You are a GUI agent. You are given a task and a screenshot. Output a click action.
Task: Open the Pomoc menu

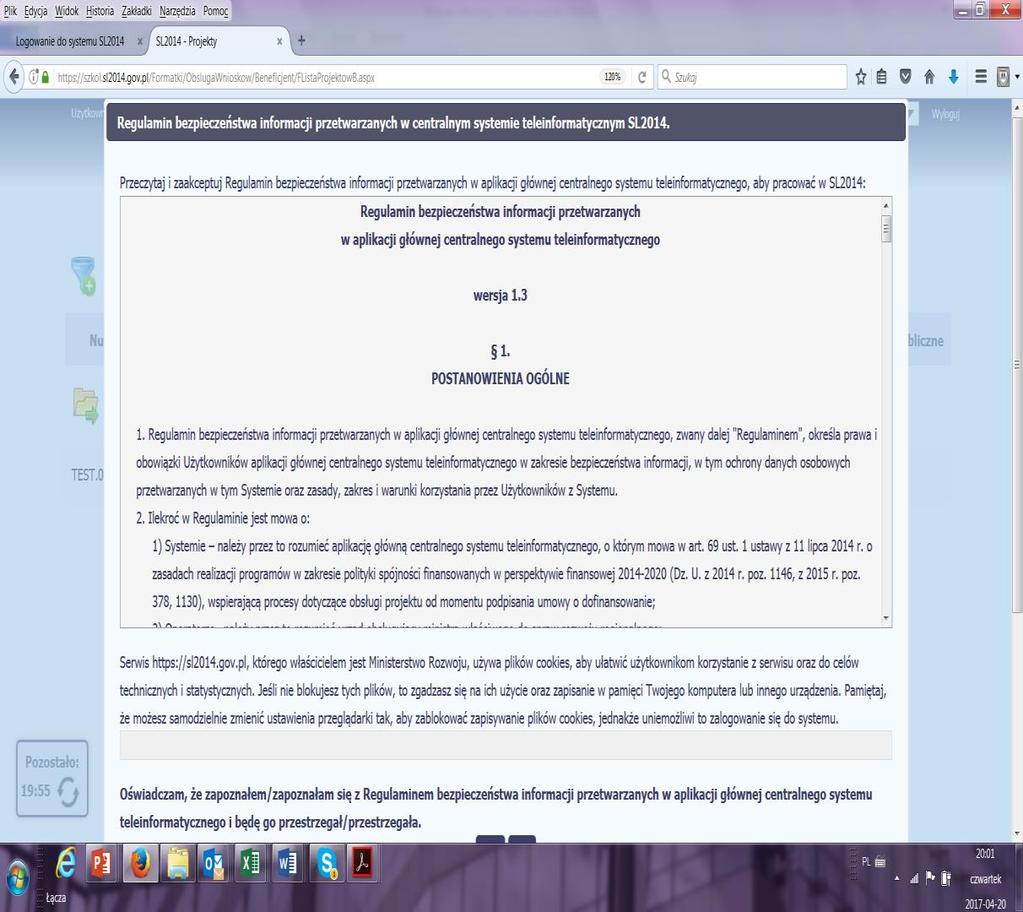[x=215, y=11]
